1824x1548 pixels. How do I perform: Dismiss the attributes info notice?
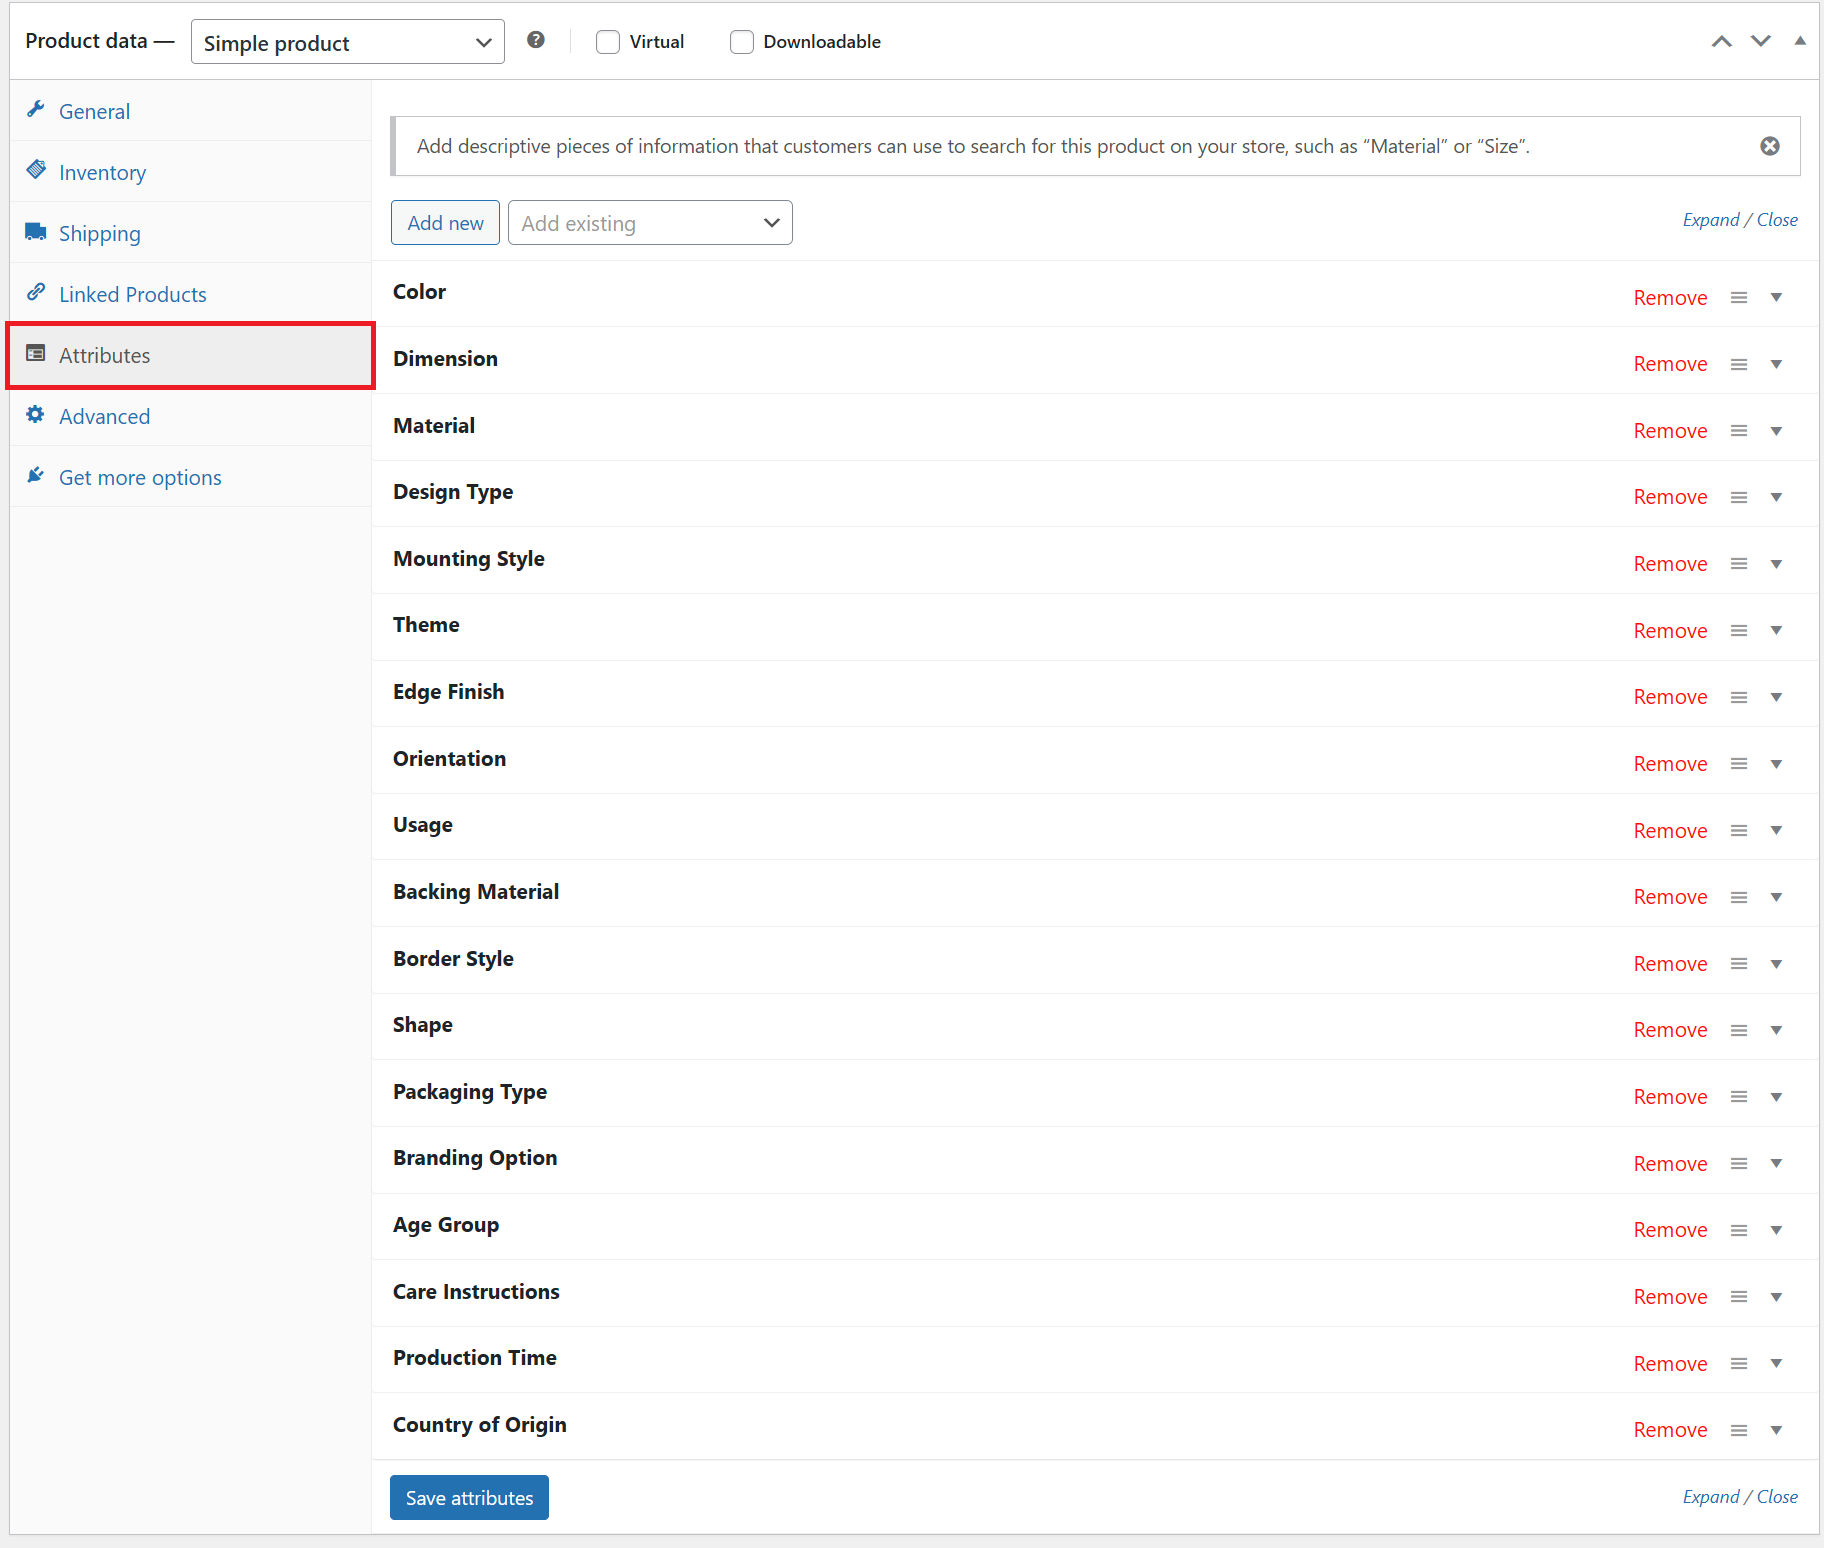click(1770, 146)
